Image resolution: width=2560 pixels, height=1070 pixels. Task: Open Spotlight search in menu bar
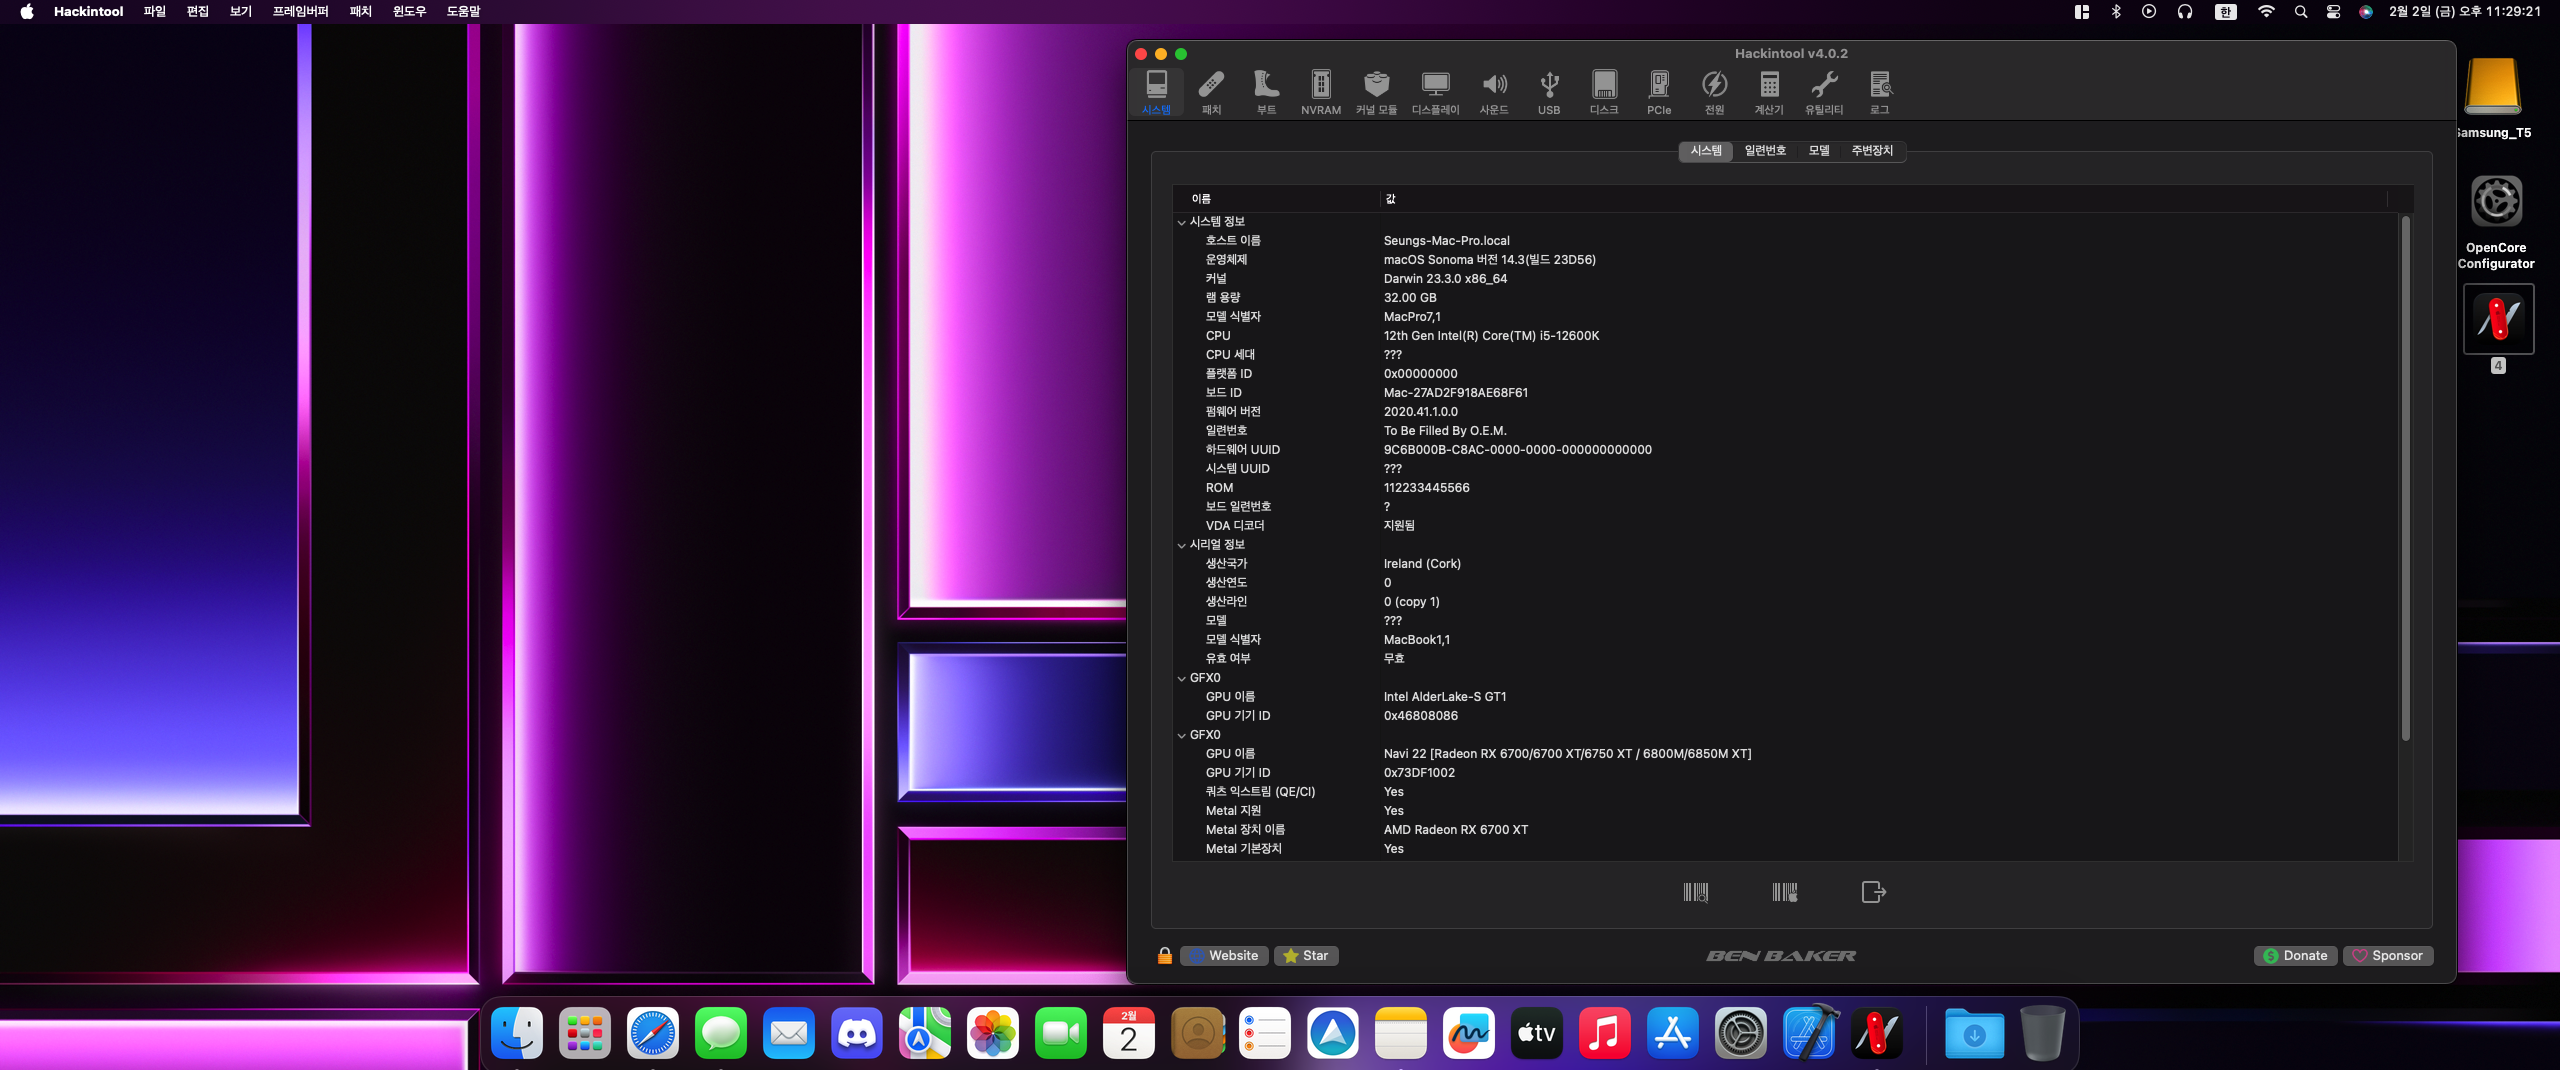coord(2301,11)
